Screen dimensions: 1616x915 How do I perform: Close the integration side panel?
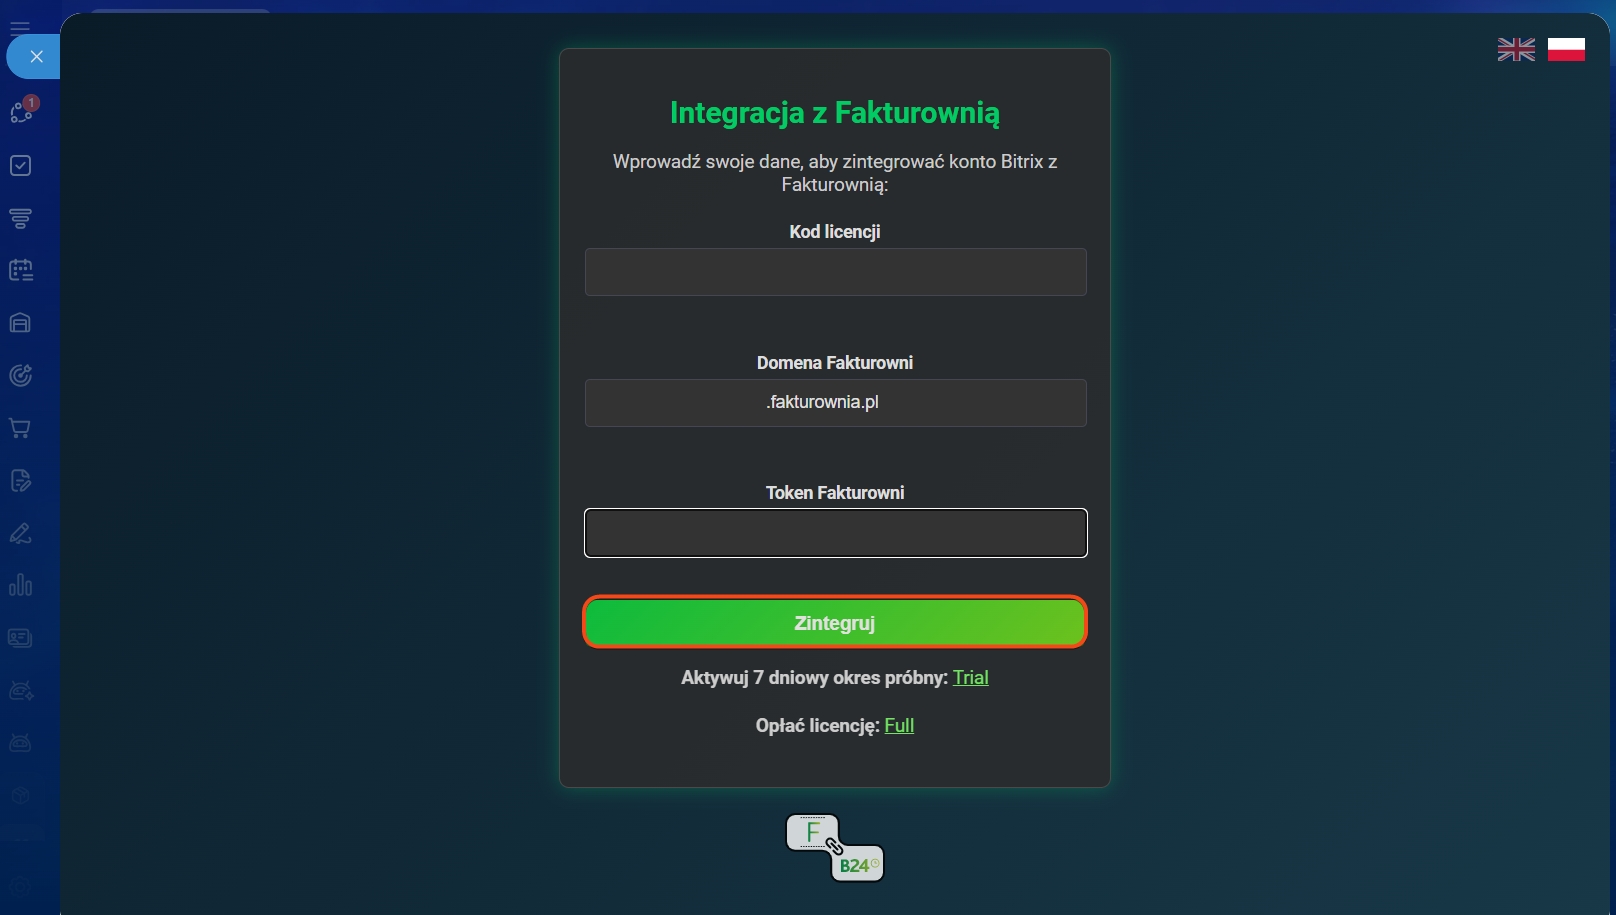click(36, 57)
